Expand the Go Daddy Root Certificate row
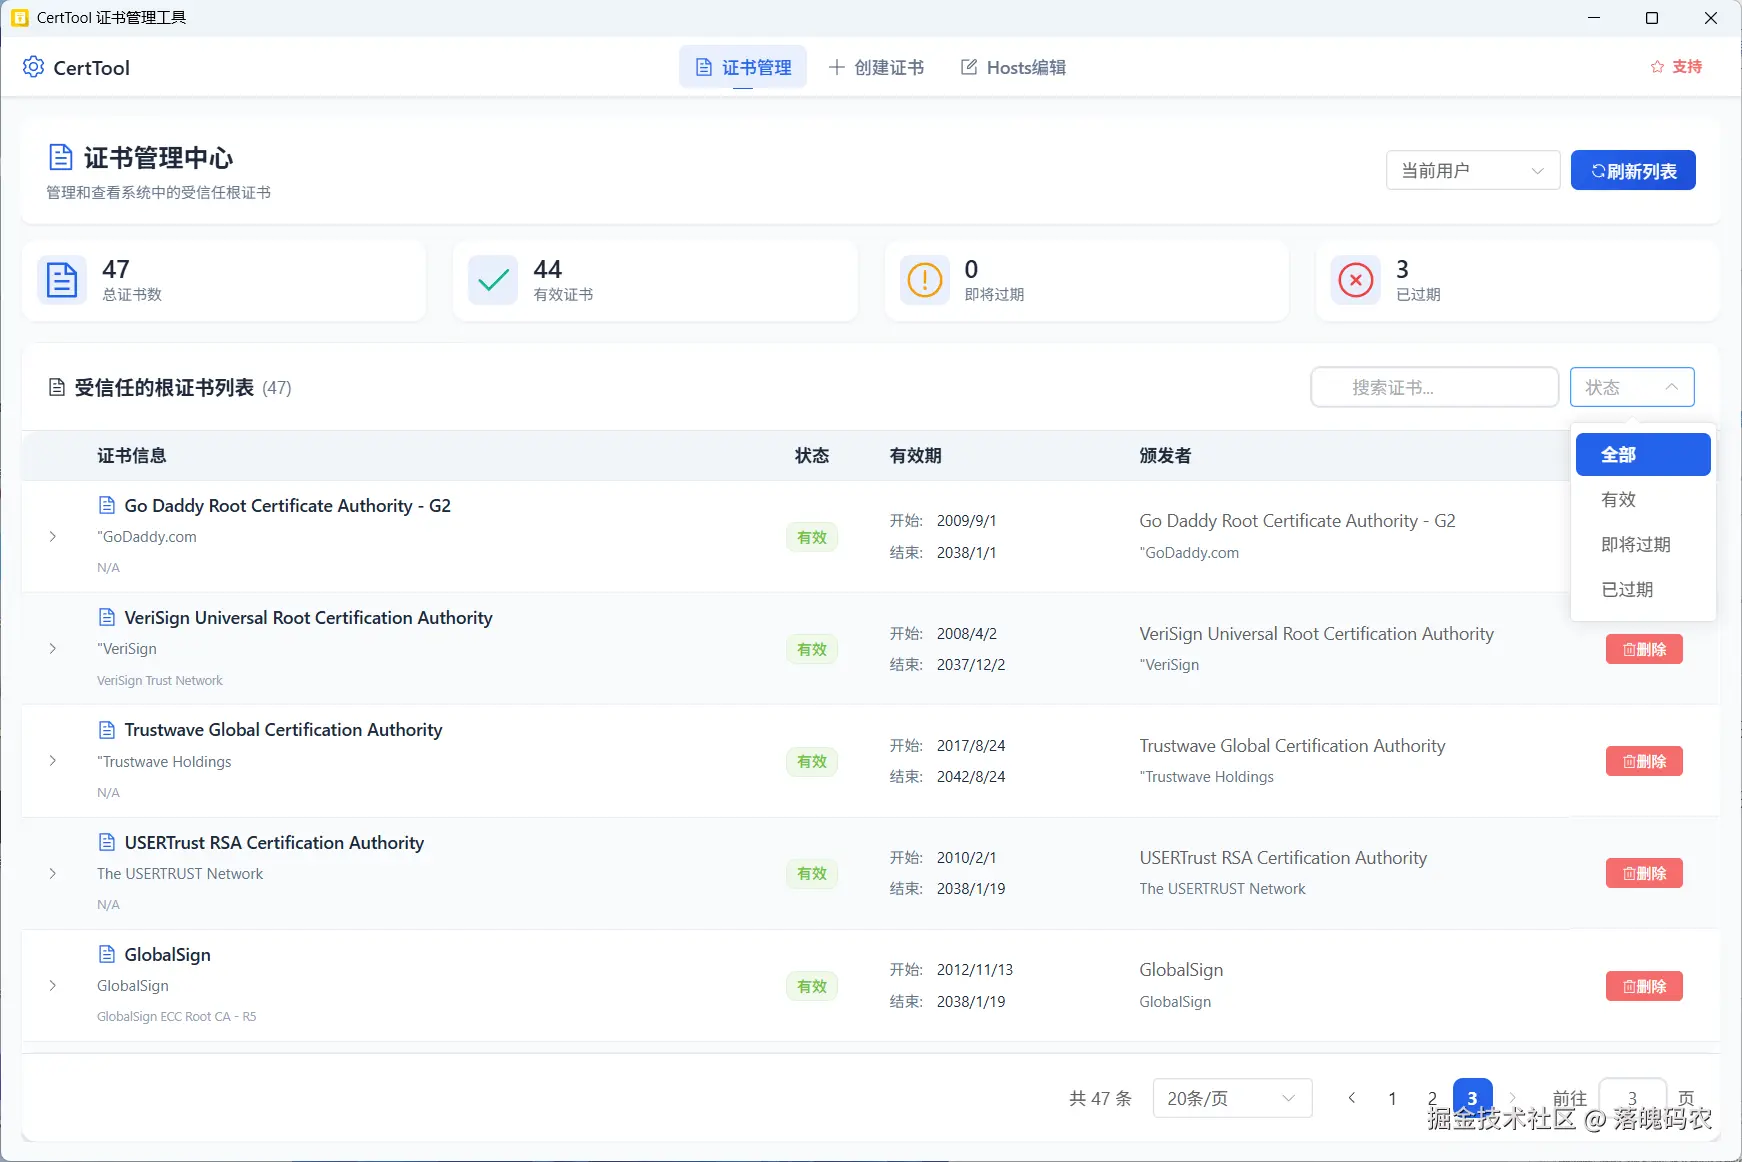 (53, 537)
